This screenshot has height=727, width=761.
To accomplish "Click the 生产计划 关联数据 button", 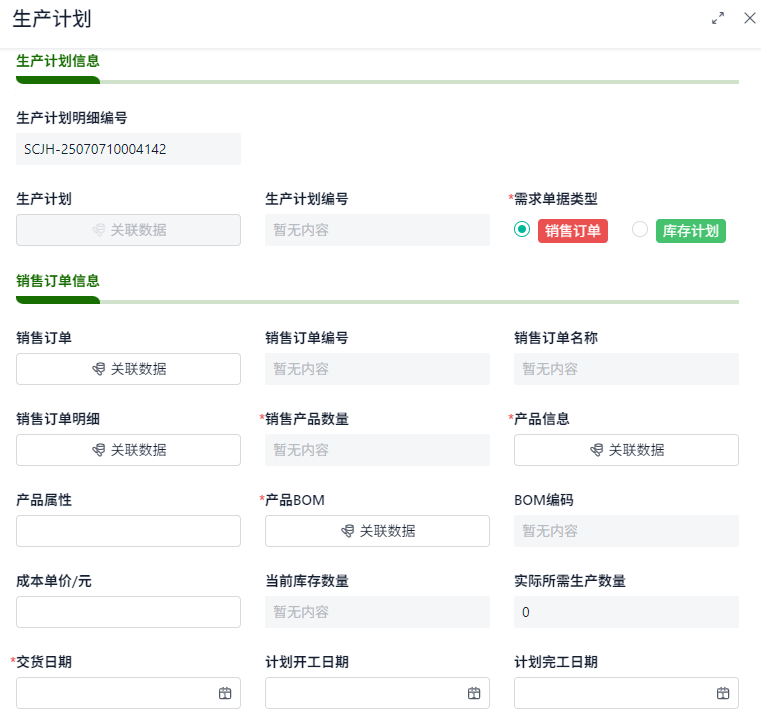I will 128,230.
